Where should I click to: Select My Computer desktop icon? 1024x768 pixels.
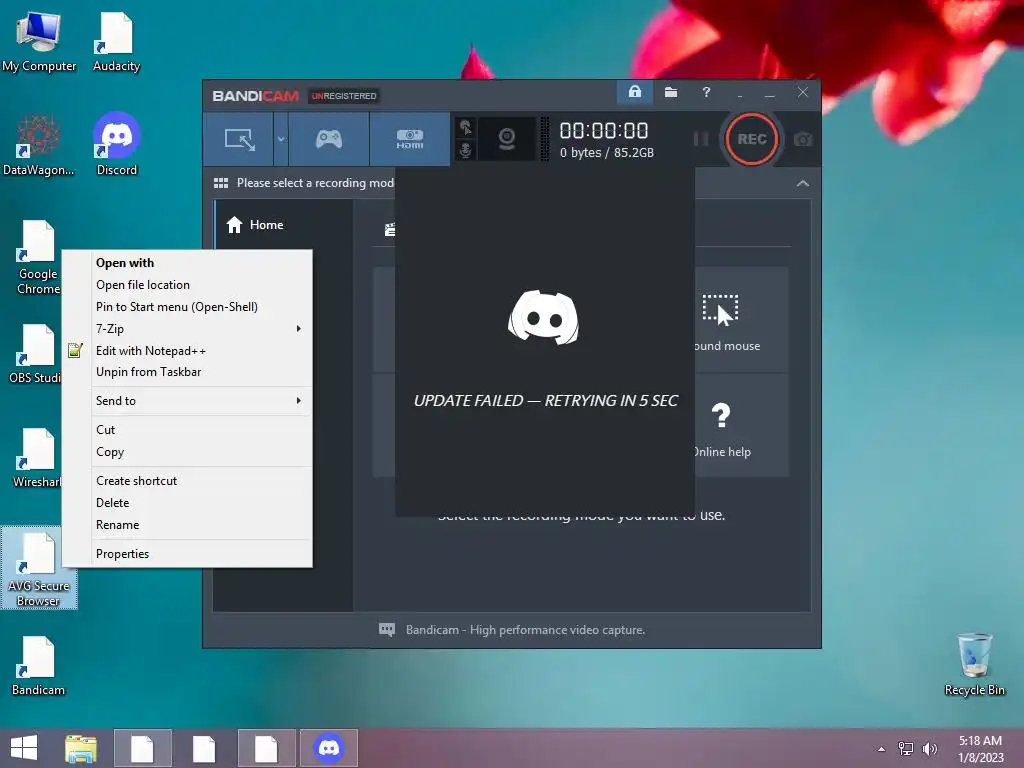pos(39,42)
